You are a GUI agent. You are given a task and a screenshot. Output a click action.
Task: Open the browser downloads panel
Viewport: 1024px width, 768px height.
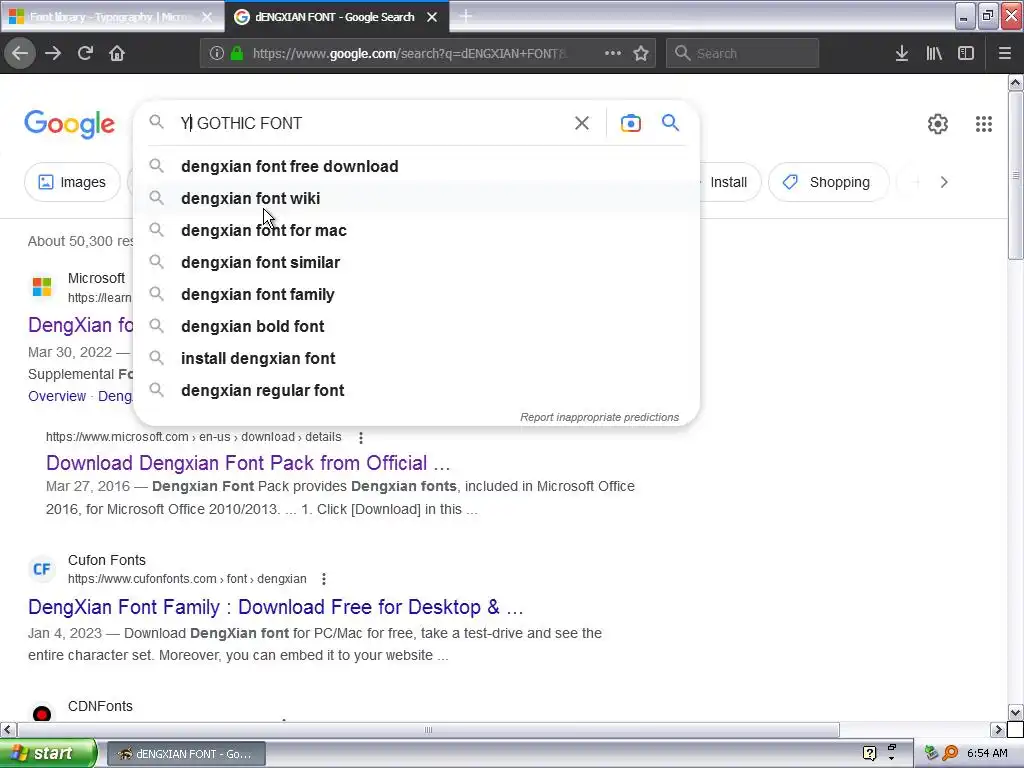(902, 54)
